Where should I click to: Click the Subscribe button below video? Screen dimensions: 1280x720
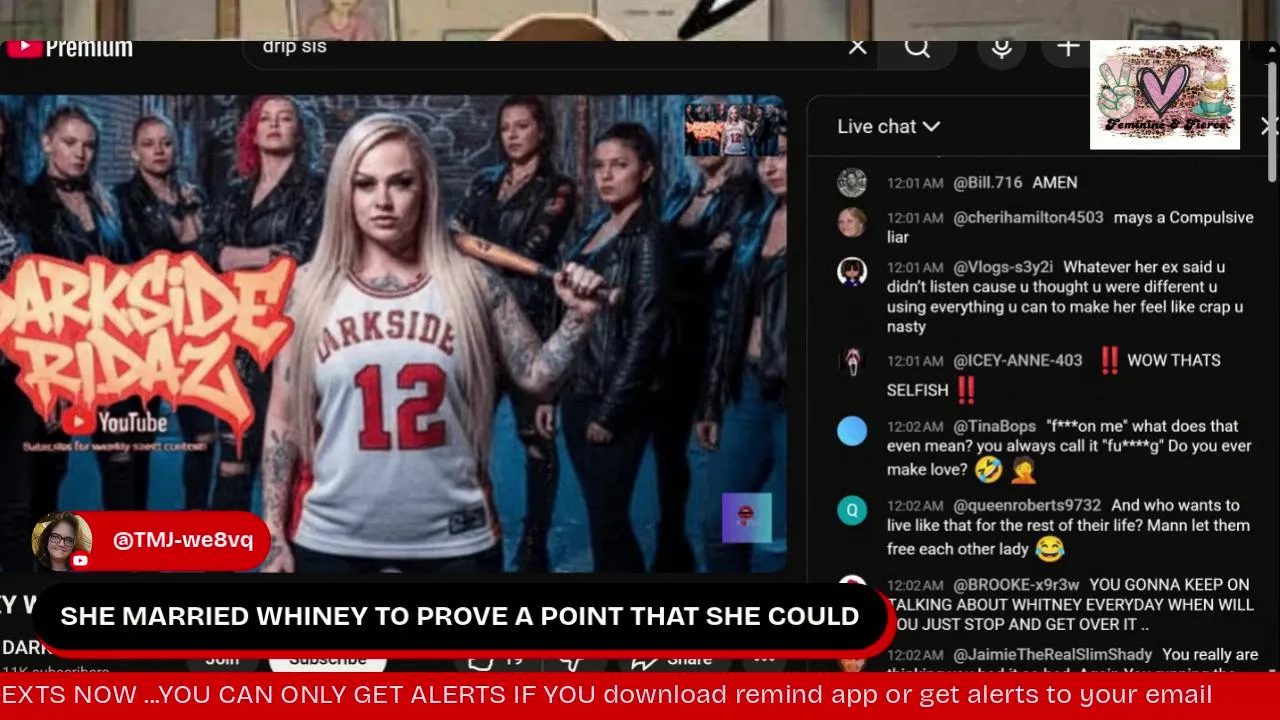pos(327,659)
